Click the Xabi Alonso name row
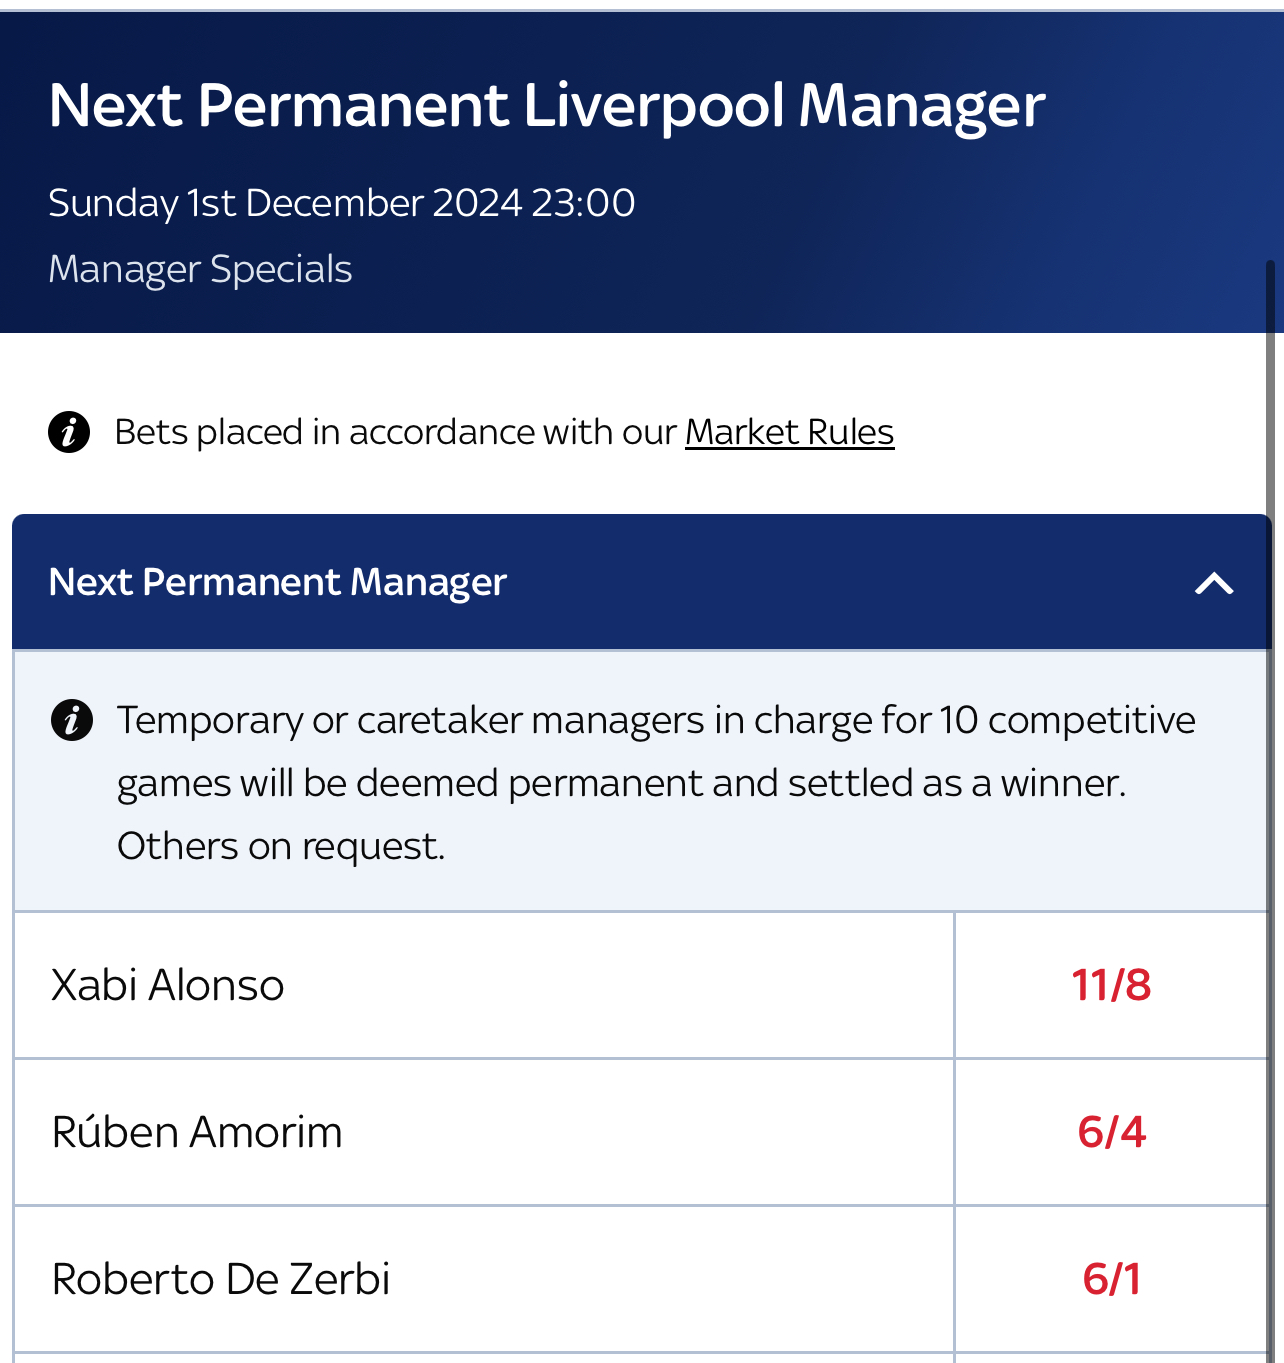The width and height of the screenshot is (1284, 1363). 484,985
